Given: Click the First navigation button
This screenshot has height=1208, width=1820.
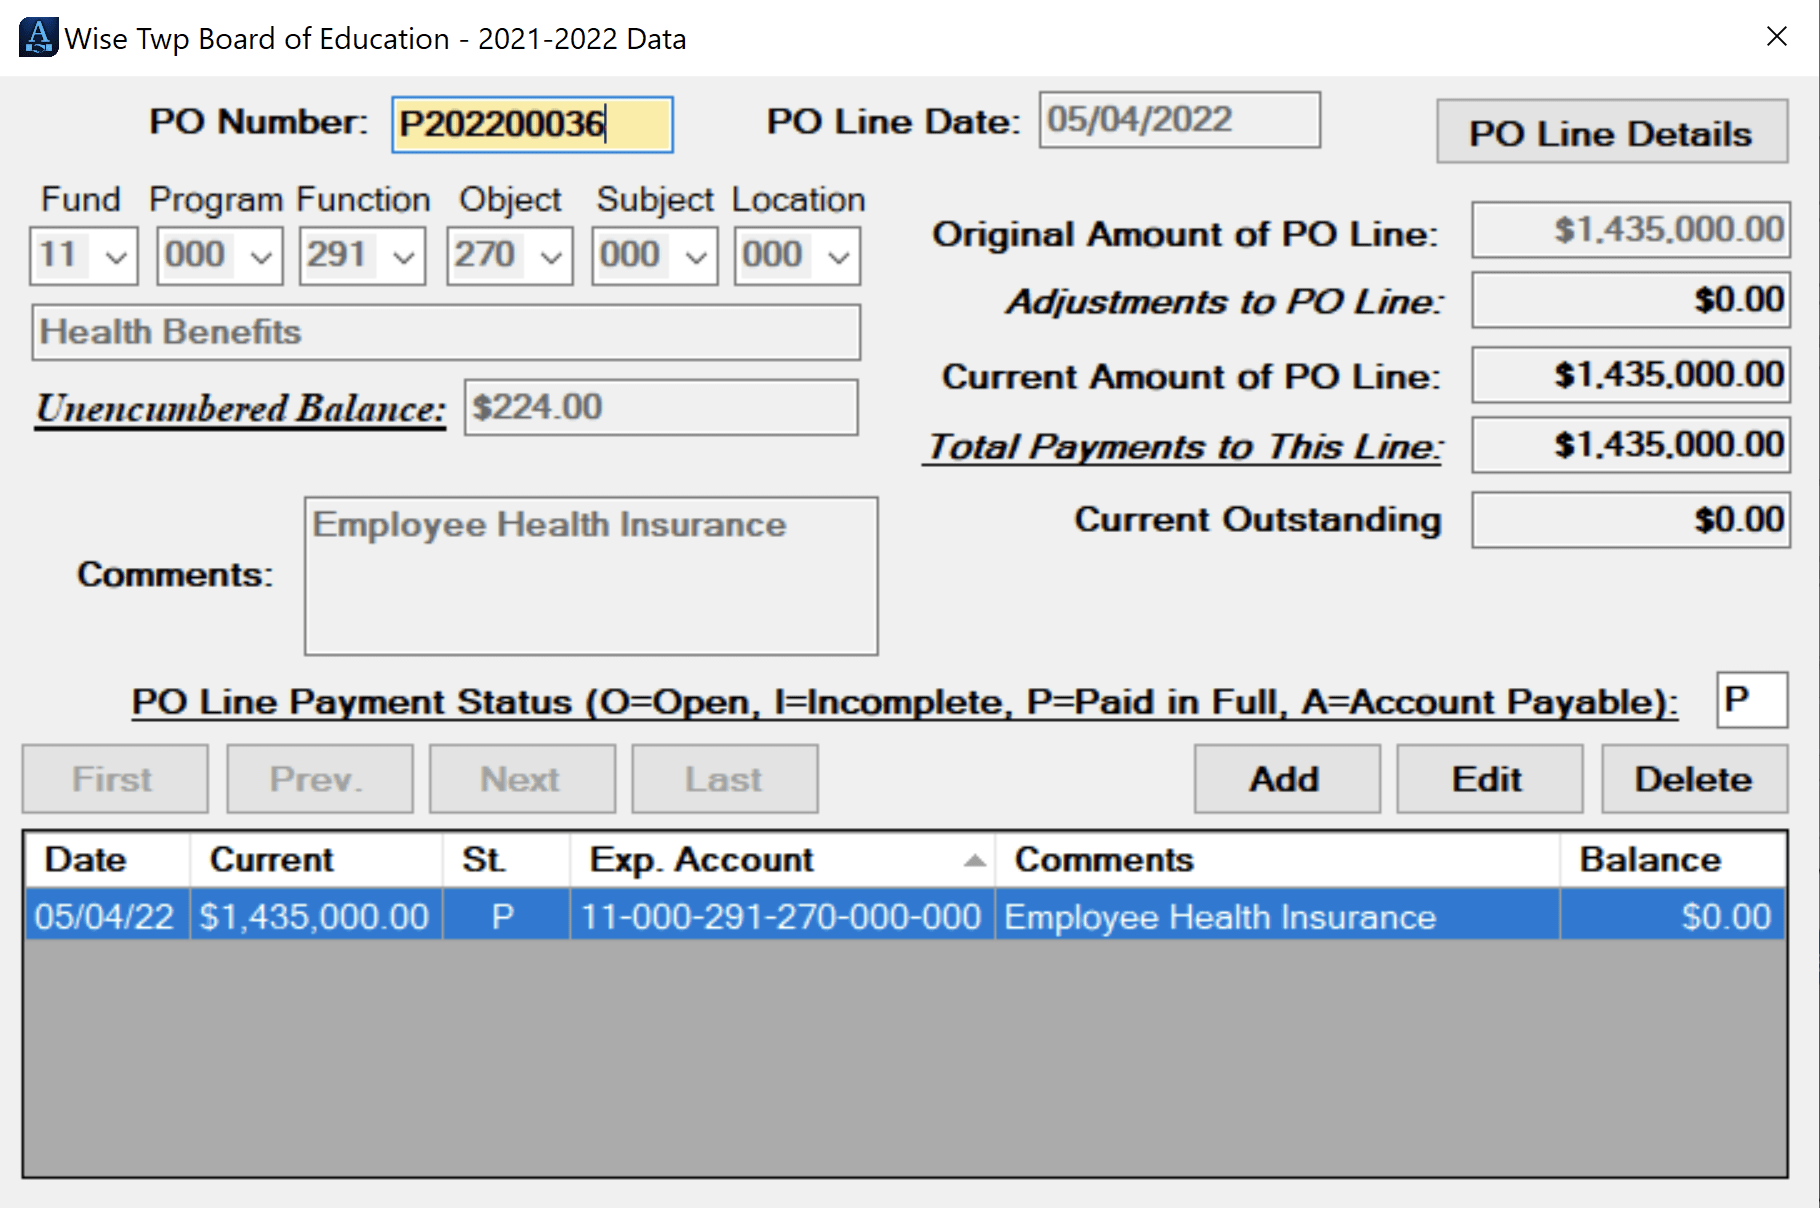Looking at the screenshot, I should [x=113, y=778].
